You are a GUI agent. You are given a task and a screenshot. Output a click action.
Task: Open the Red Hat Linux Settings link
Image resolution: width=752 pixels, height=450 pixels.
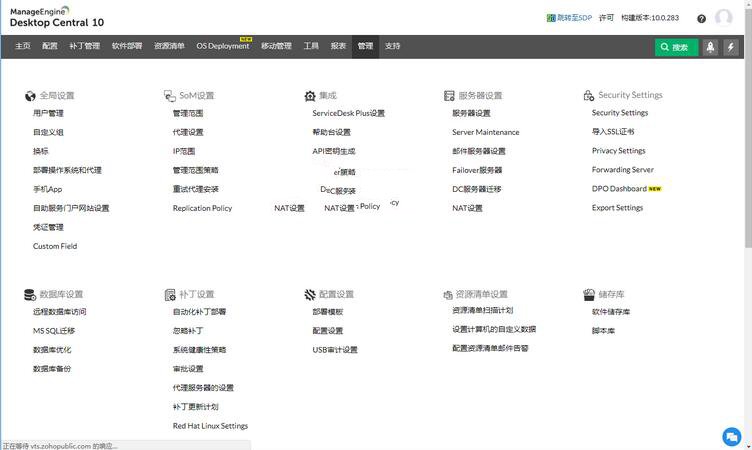[x=211, y=426]
